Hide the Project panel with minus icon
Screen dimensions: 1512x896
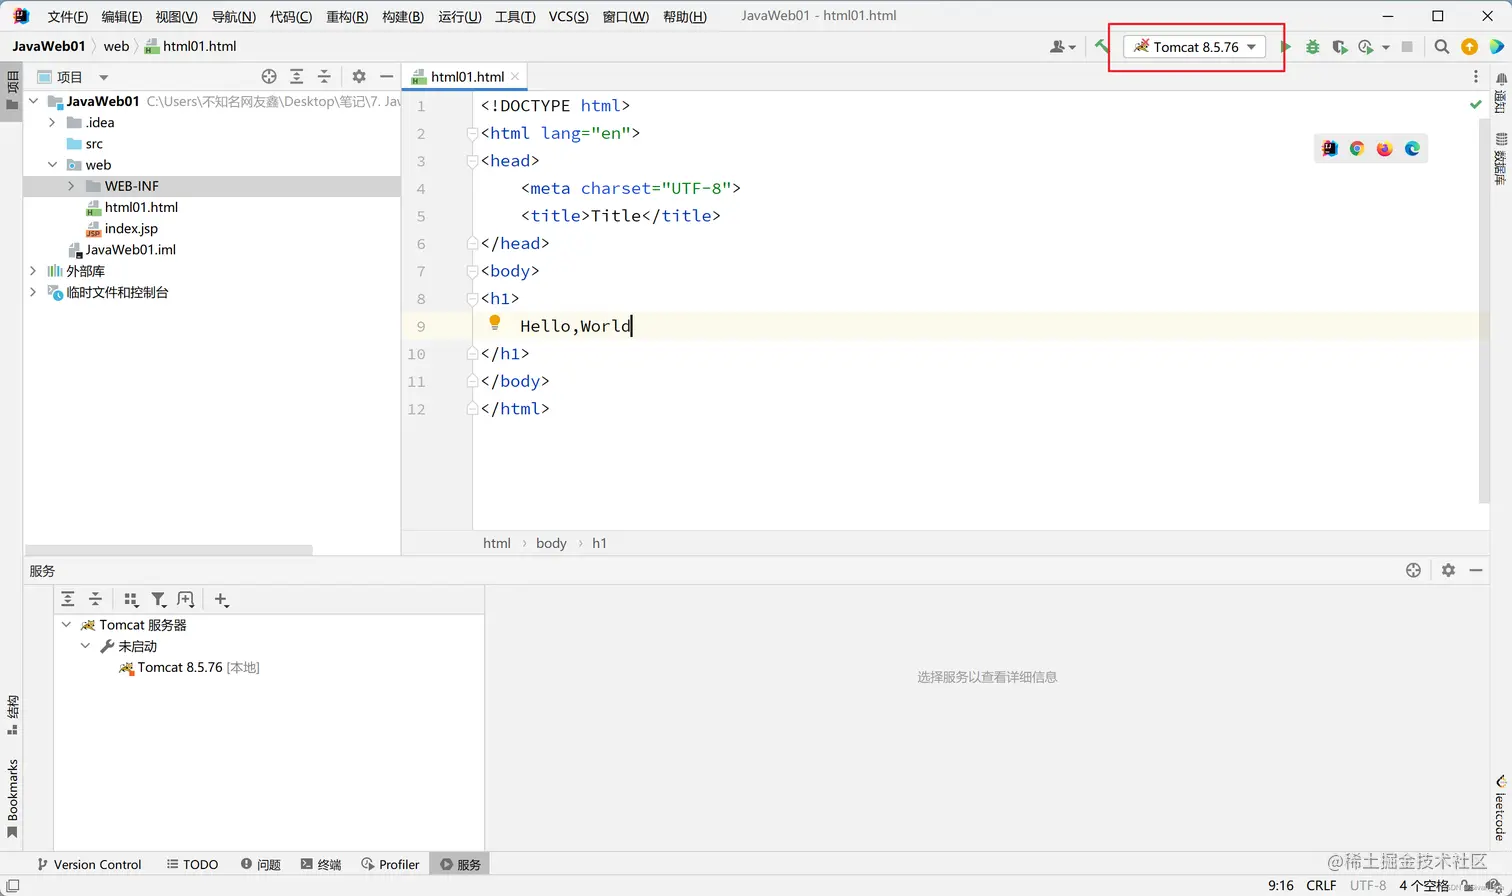click(386, 76)
